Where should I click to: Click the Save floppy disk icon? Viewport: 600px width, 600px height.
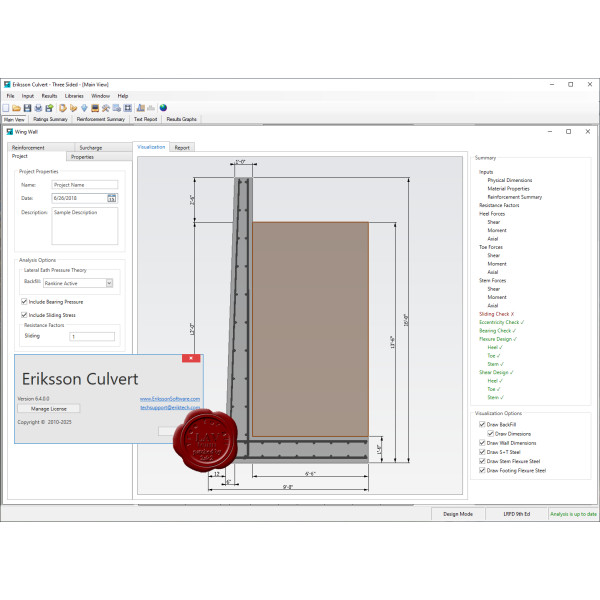[x=28, y=108]
